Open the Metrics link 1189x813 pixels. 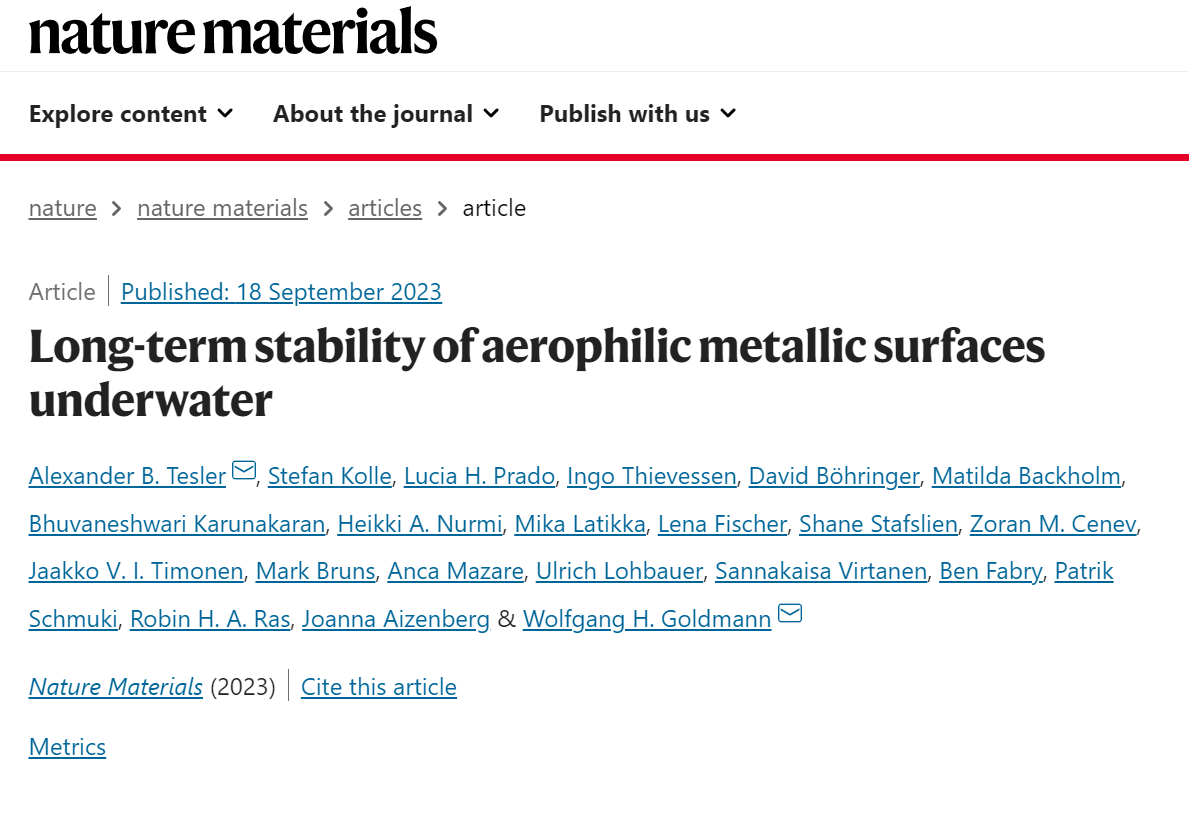[x=67, y=747]
